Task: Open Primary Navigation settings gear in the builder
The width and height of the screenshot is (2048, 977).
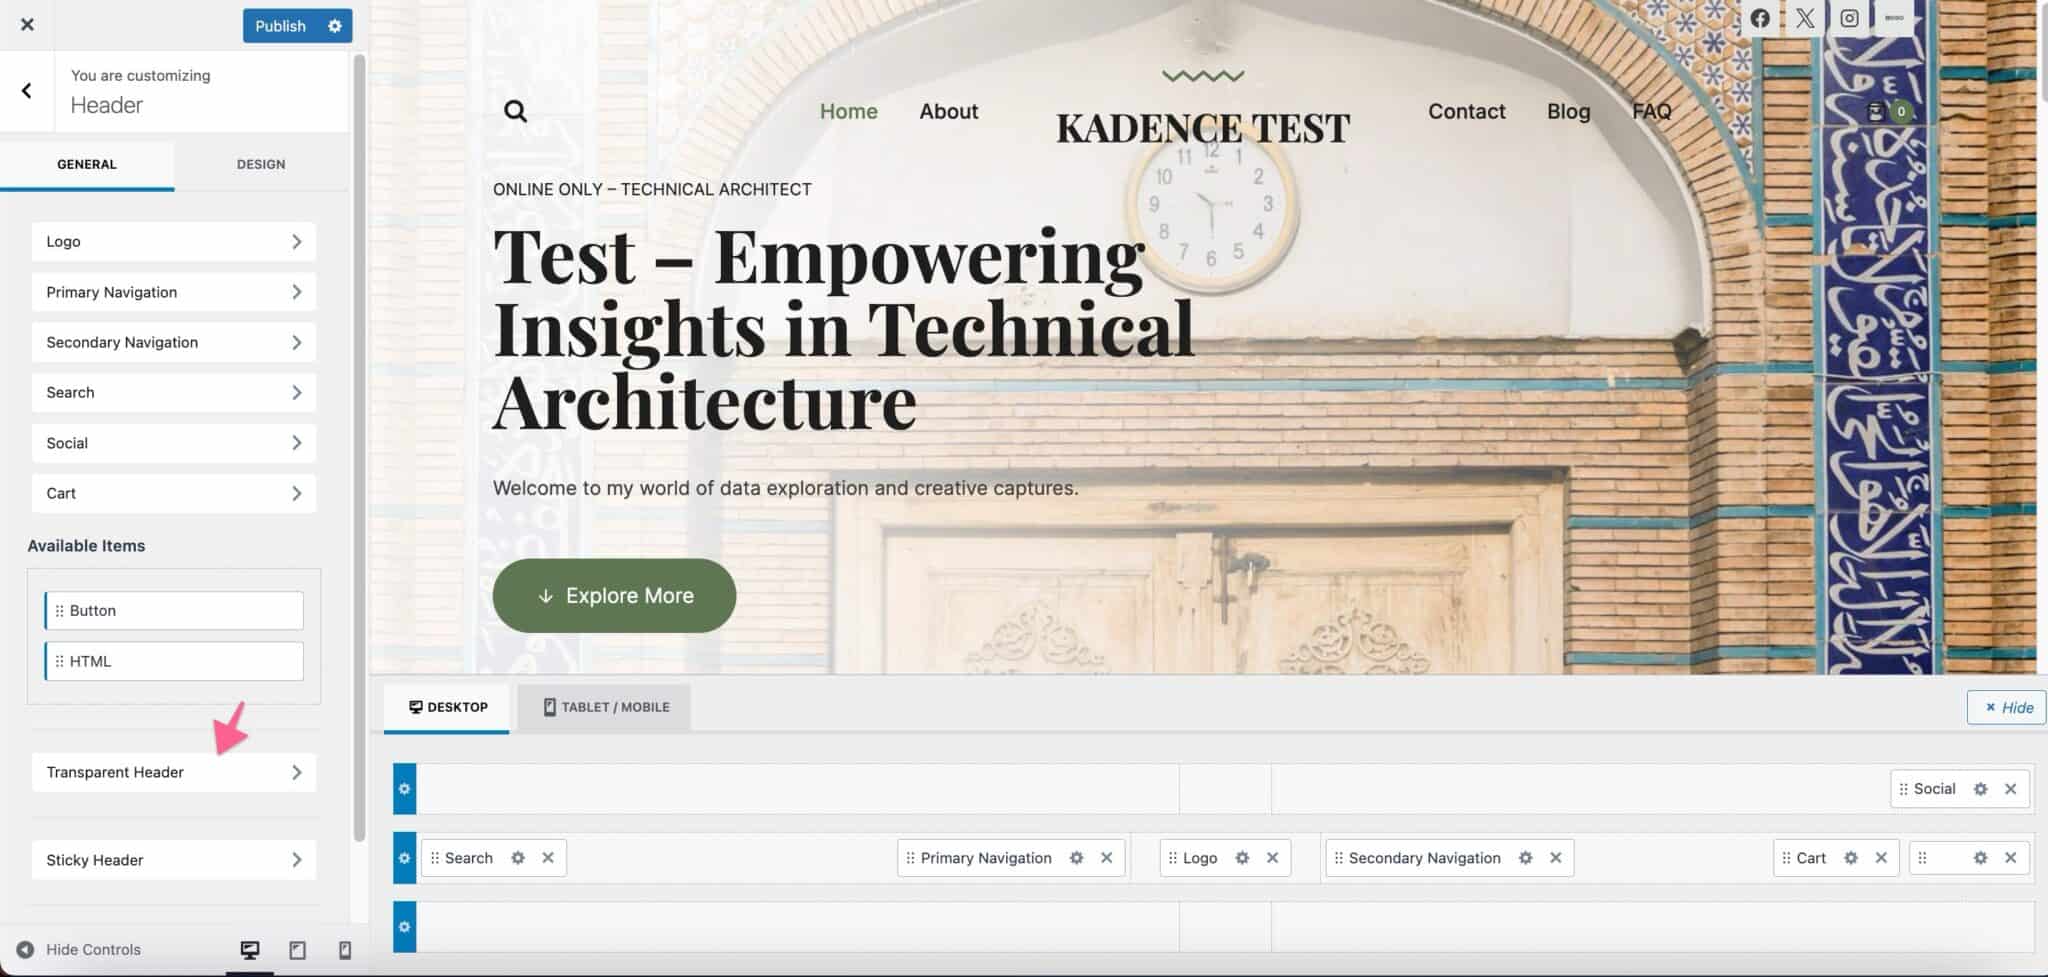Action: click(x=1077, y=857)
